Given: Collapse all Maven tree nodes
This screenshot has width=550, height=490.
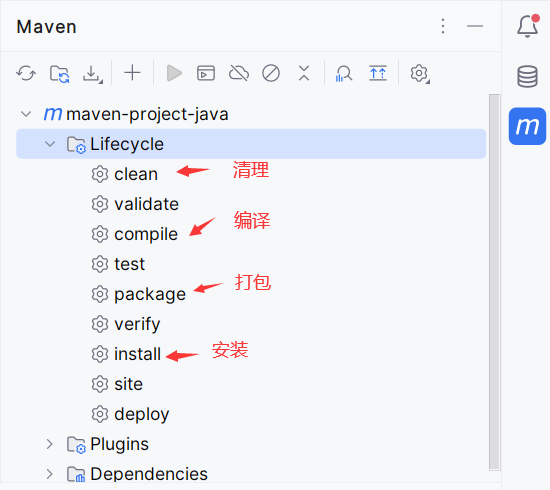Looking at the screenshot, I should (304, 73).
